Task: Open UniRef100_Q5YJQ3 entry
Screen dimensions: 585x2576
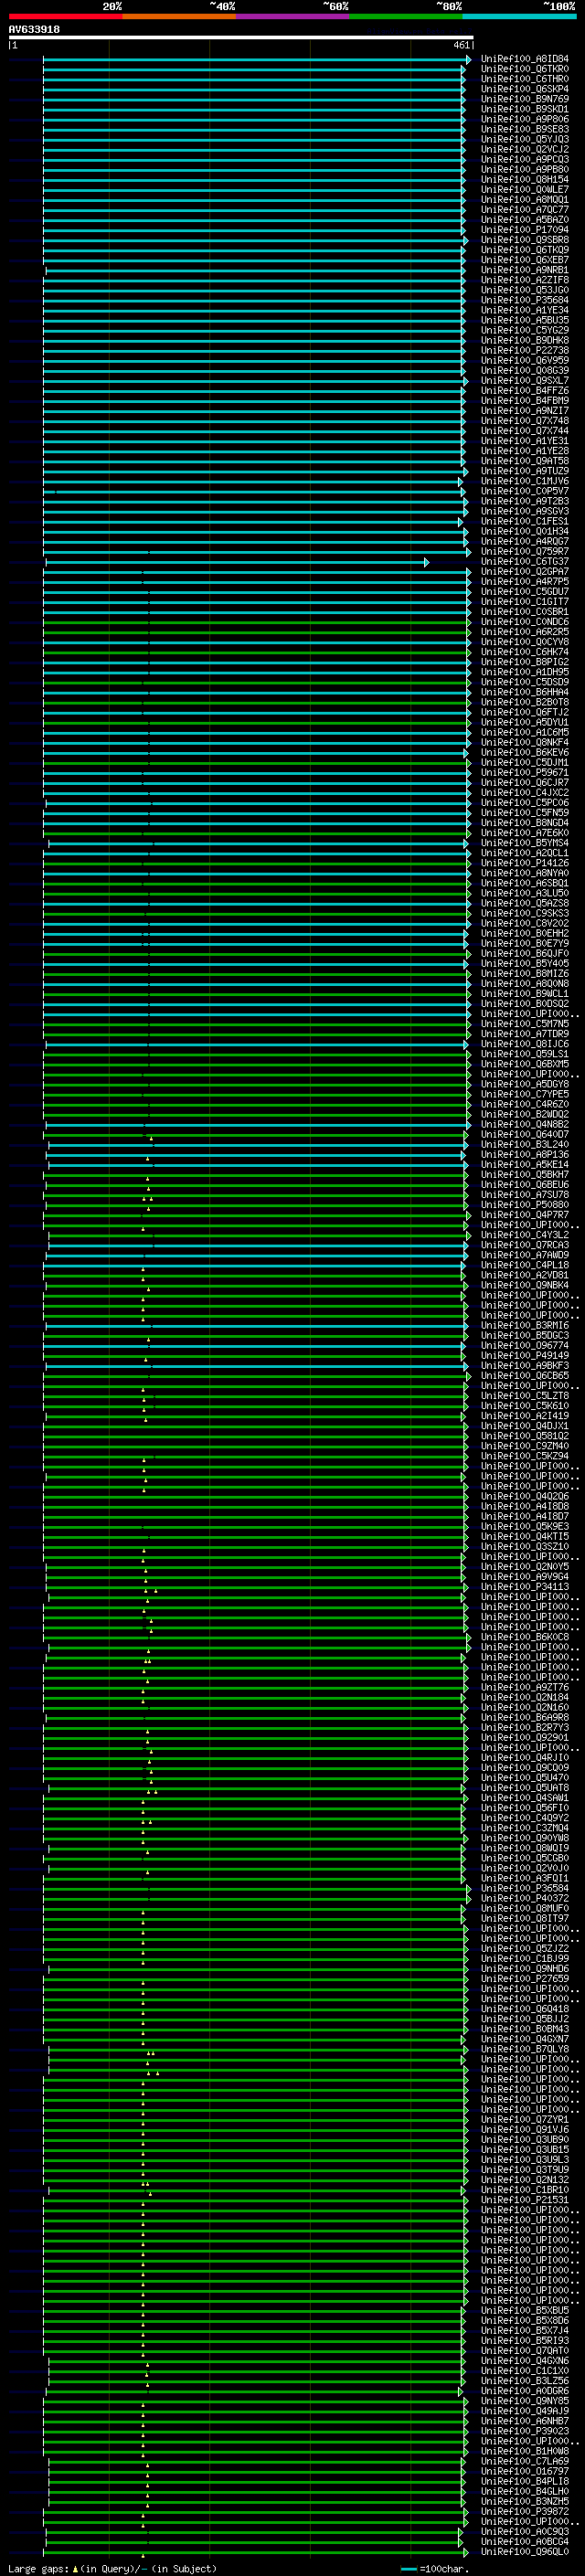Action: [525, 139]
